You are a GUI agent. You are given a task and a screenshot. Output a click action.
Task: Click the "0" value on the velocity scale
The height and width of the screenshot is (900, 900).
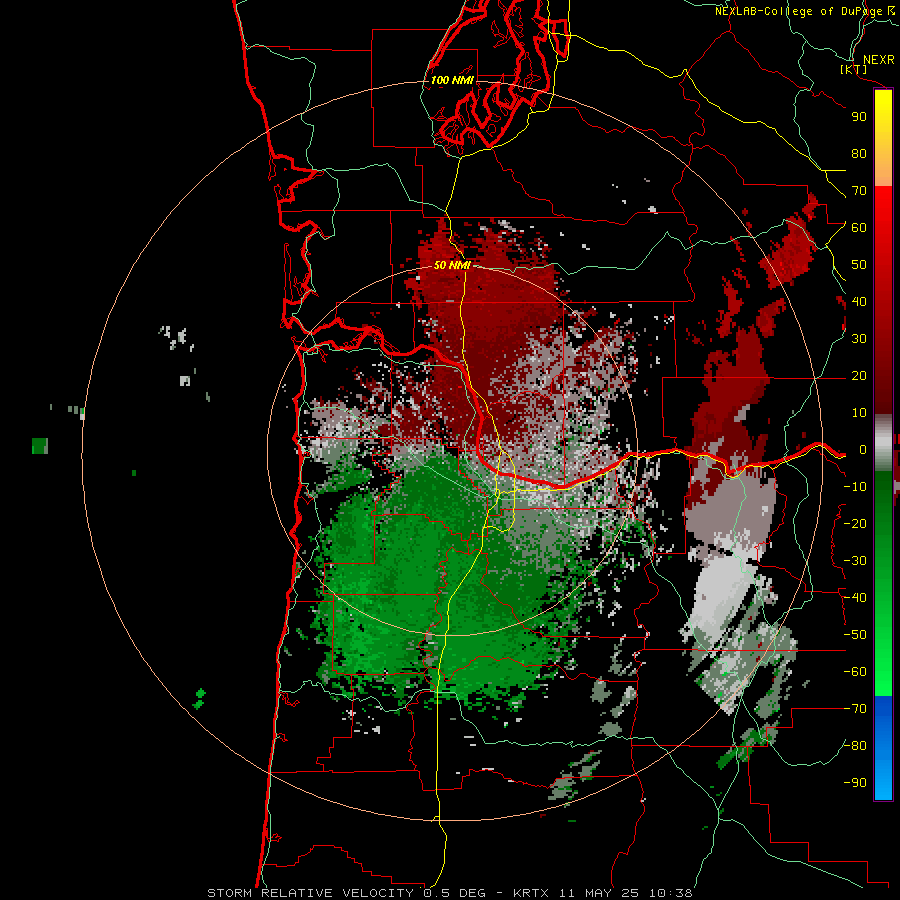(863, 449)
